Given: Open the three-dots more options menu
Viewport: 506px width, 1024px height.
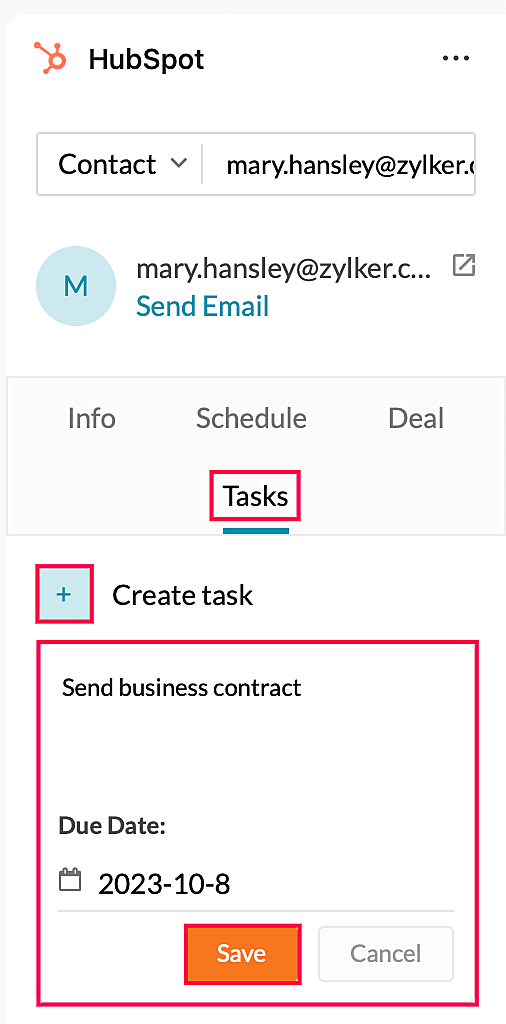Looking at the screenshot, I should (x=455, y=59).
